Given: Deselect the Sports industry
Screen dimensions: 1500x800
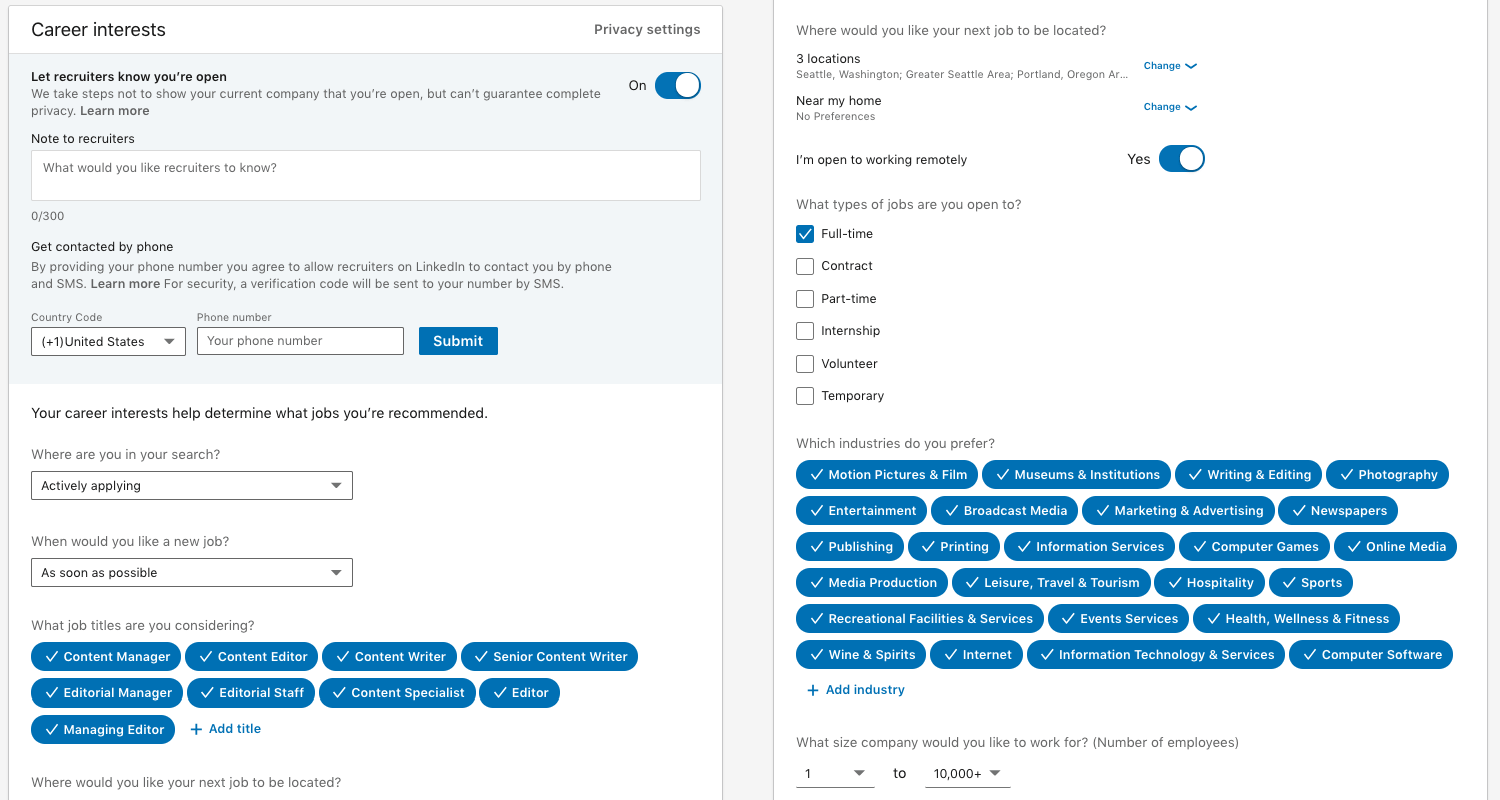Looking at the screenshot, I should (x=1311, y=582).
